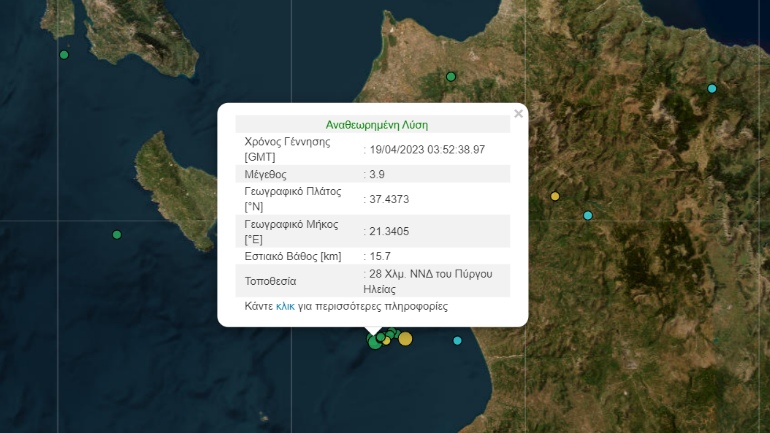Select the cyan marker in the northeast mountains
This screenshot has height=433, width=770.
pyautogui.click(x=712, y=89)
